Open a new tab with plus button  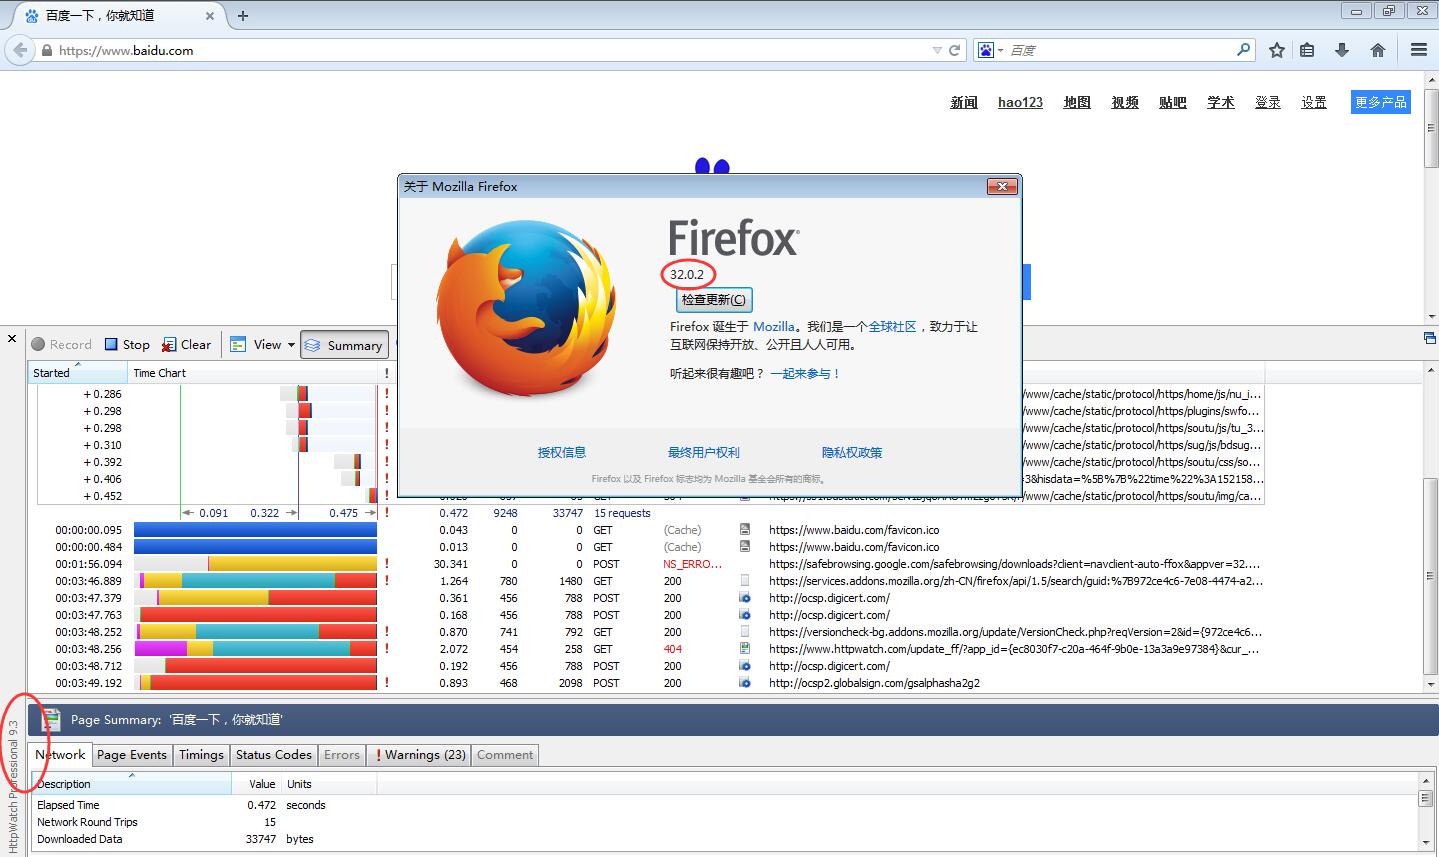[x=243, y=16]
